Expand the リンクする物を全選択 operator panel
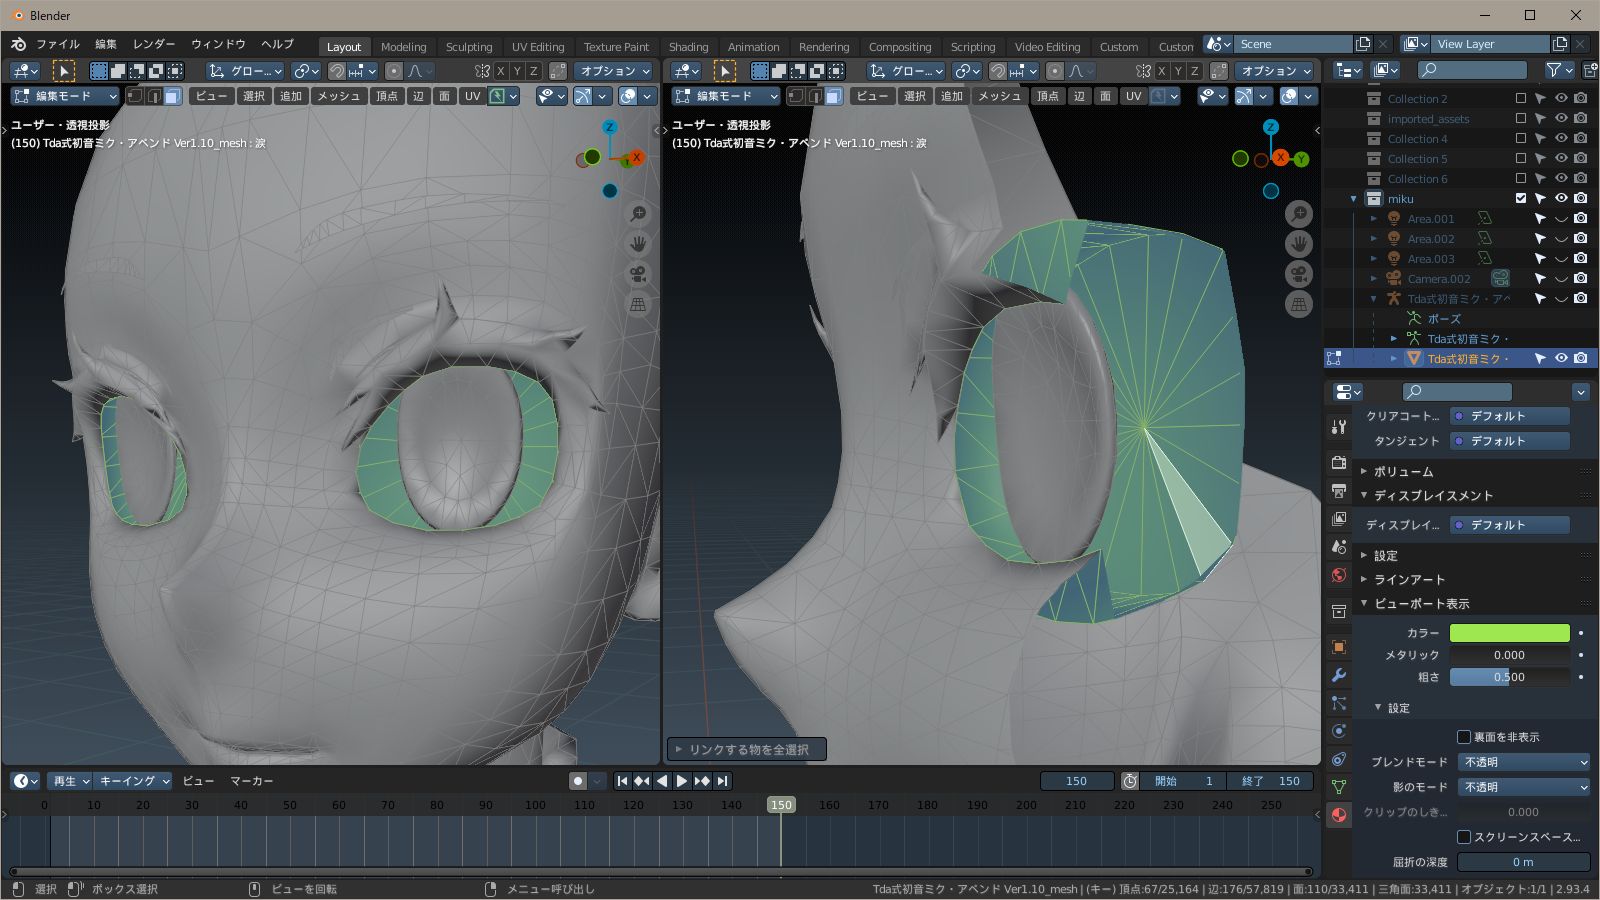The image size is (1600, 900). [x=747, y=750]
